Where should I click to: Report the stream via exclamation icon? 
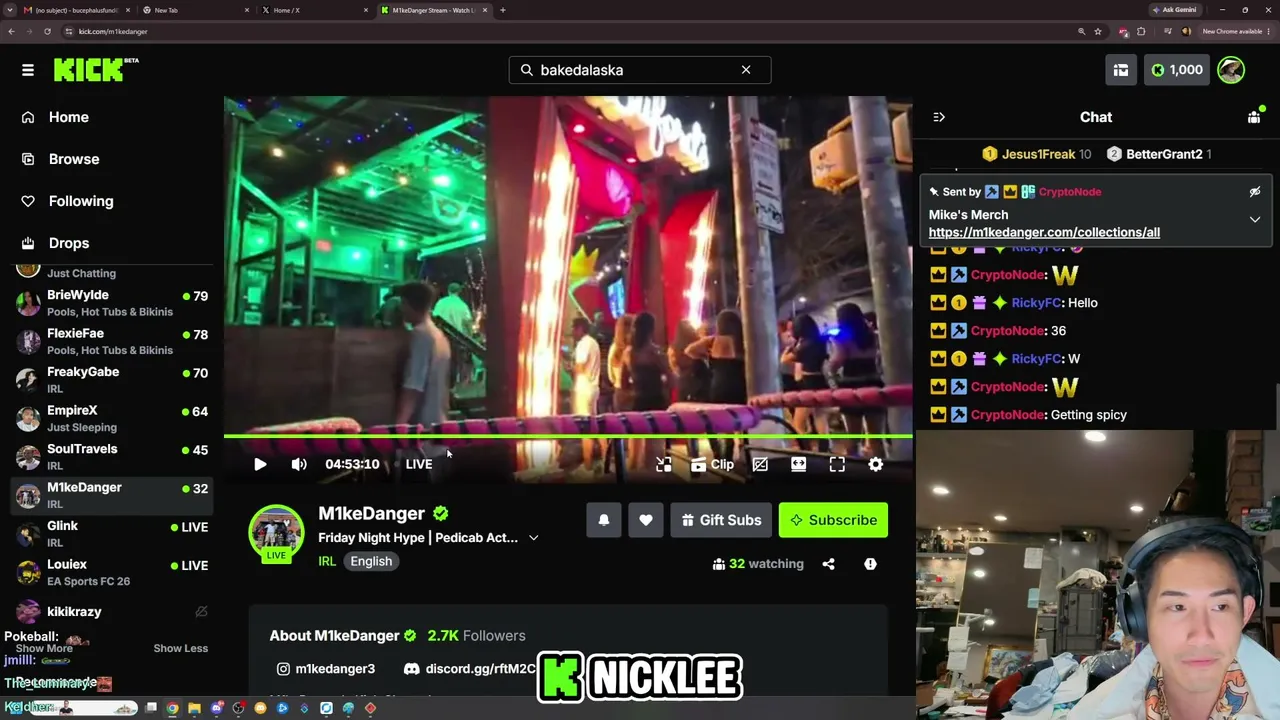(x=870, y=564)
